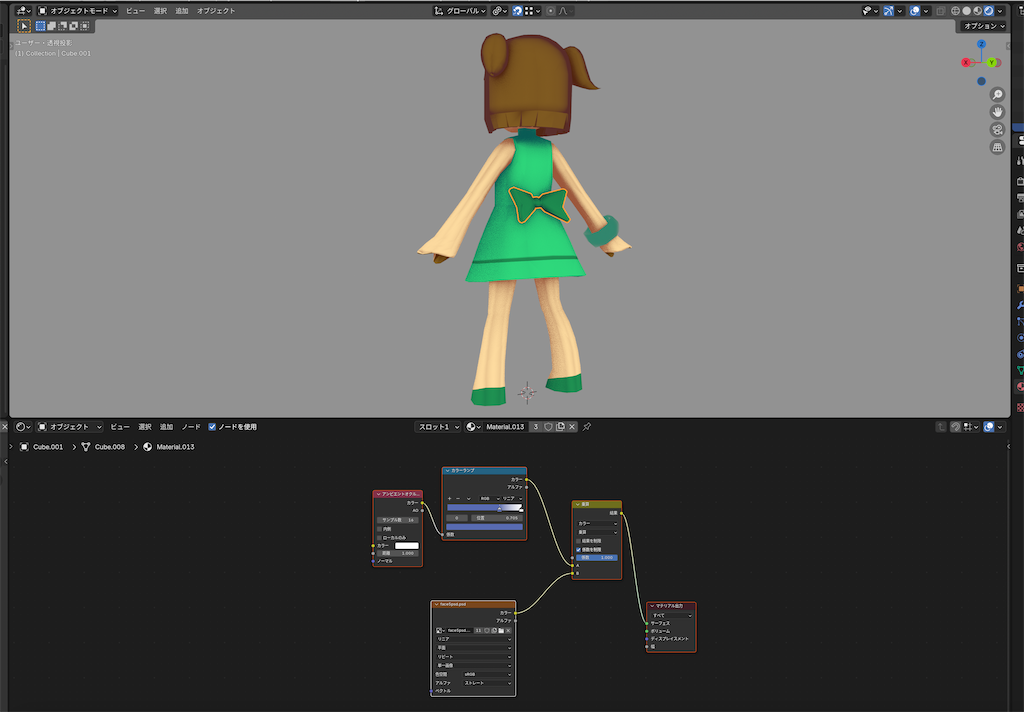Toggle viewport gizmos display button
The width and height of the screenshot is (1024, 712).
888,10
